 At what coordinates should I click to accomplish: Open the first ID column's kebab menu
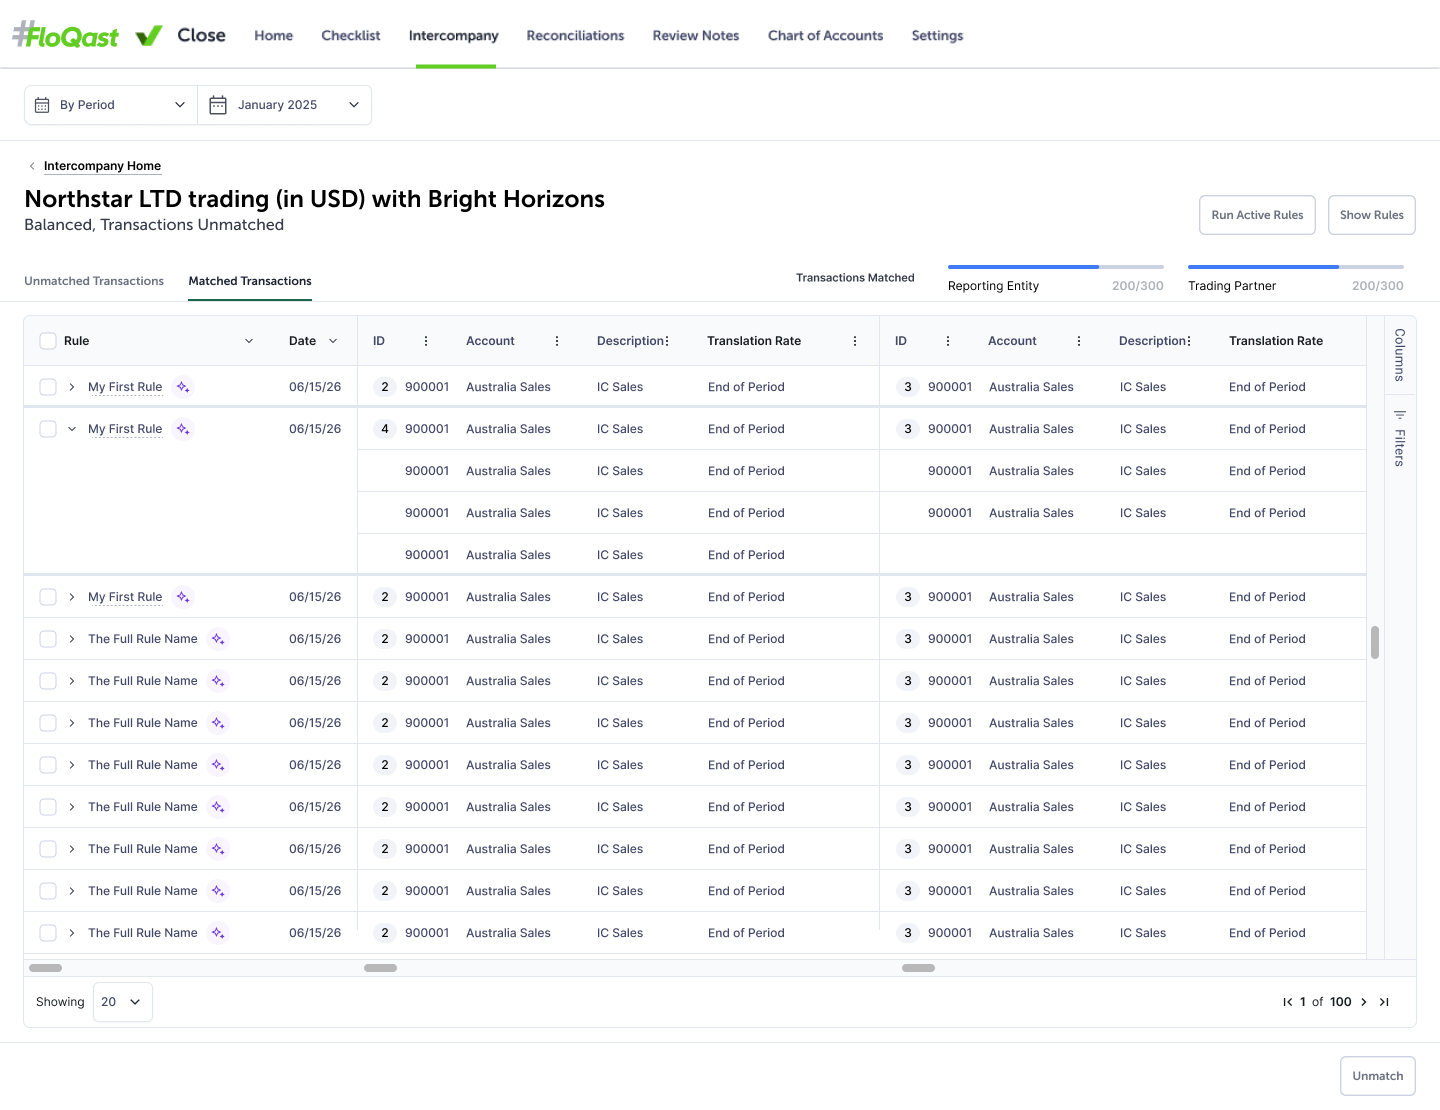(x=426, y=341)
